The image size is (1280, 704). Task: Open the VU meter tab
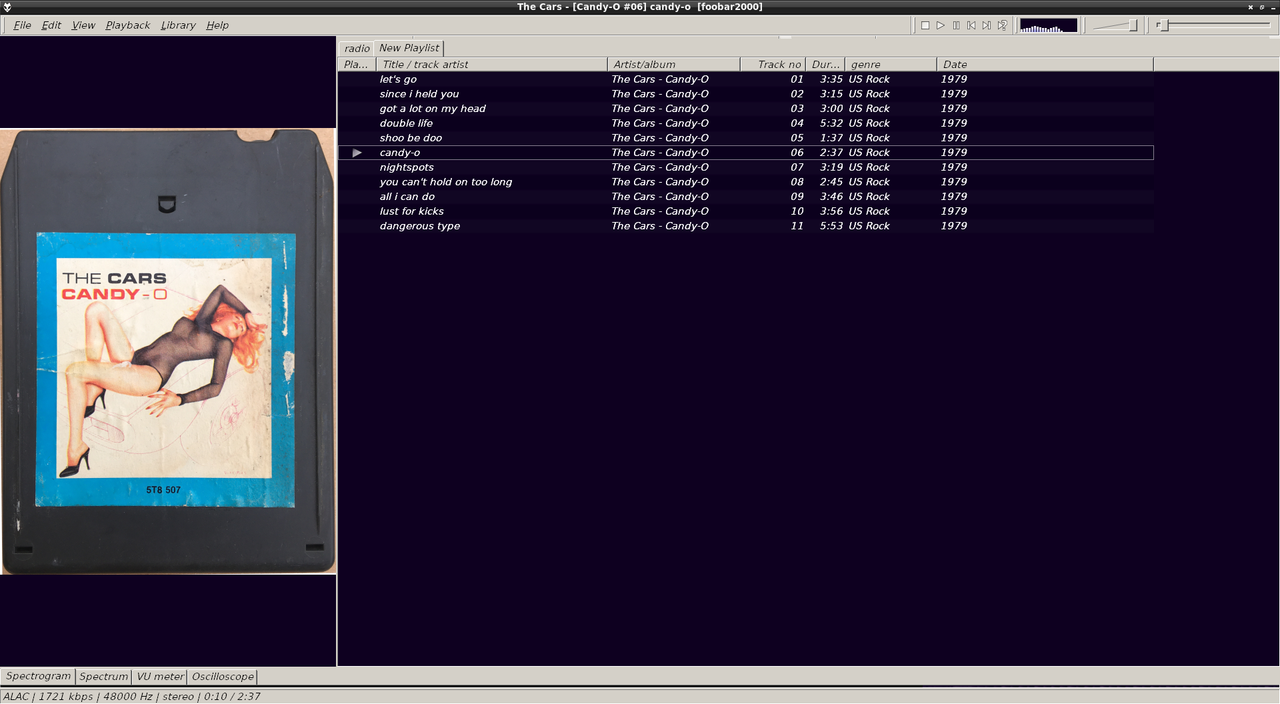[x=160, y=677]
